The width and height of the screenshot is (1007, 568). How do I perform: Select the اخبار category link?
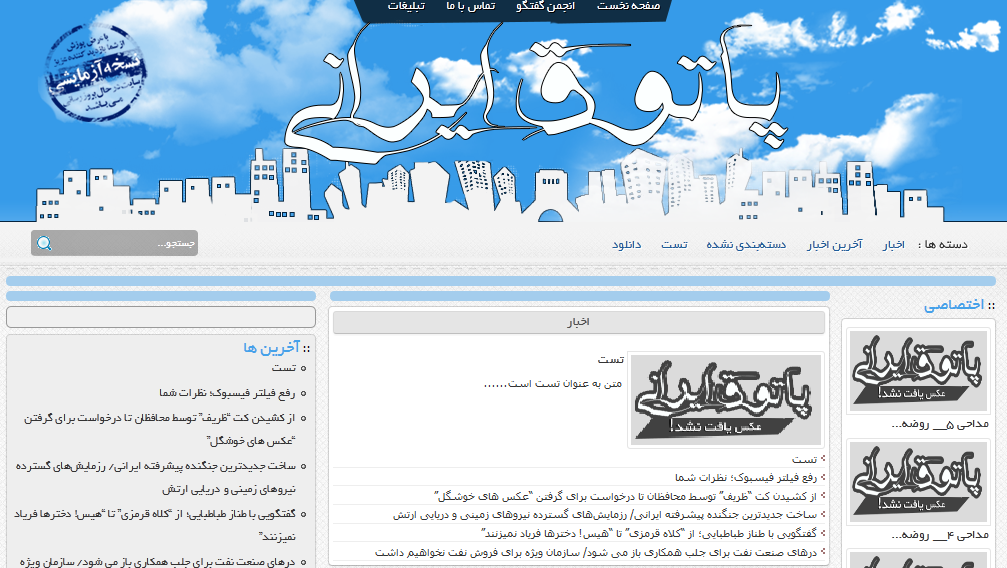[893, 245]
